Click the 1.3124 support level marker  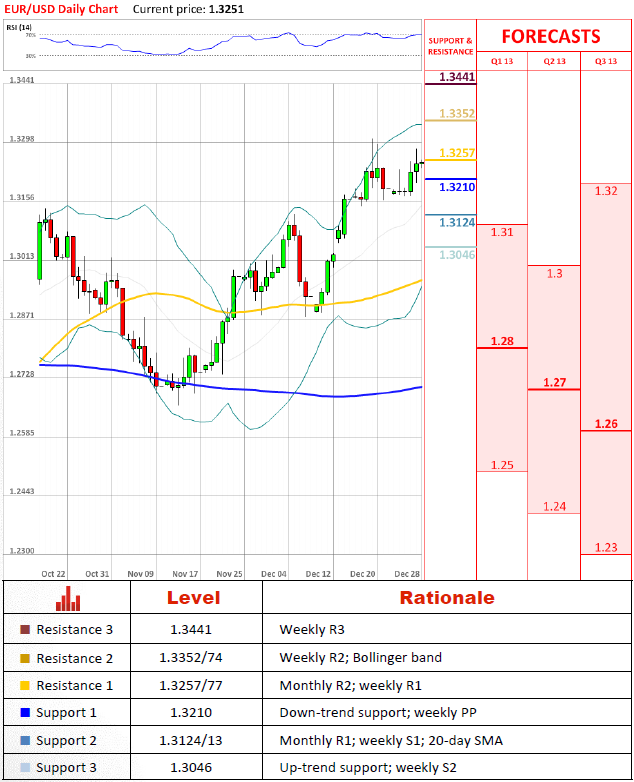457,222
